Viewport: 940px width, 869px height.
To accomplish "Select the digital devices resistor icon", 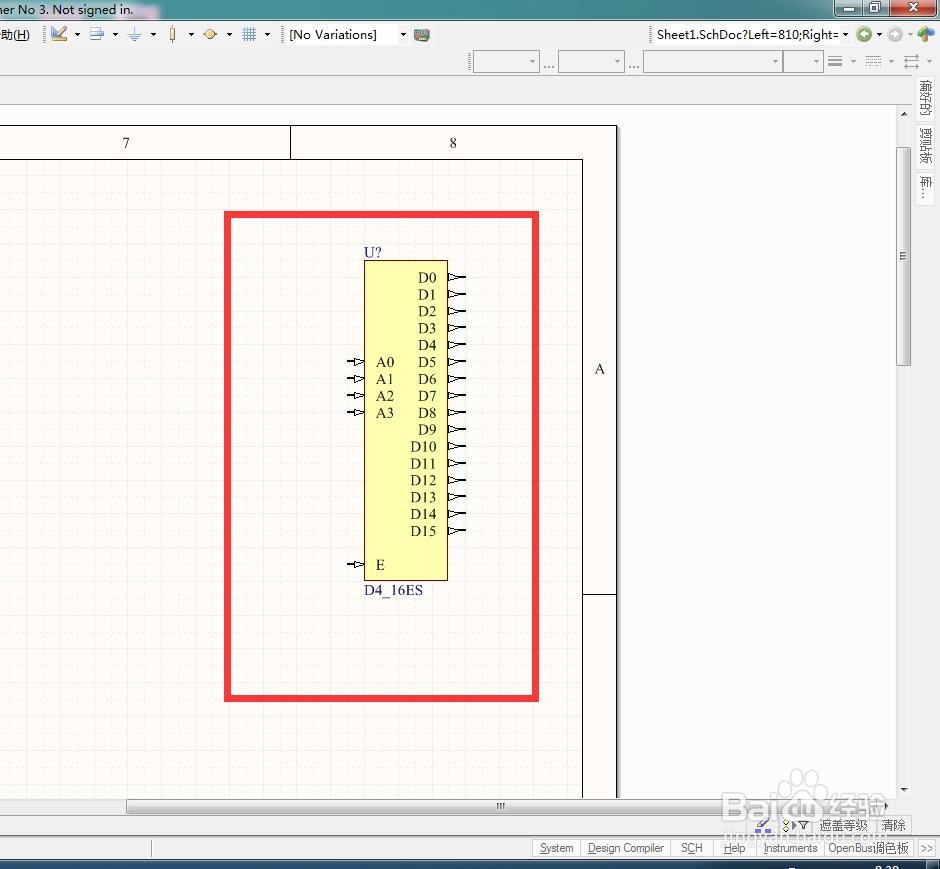I will click(173, 34).
